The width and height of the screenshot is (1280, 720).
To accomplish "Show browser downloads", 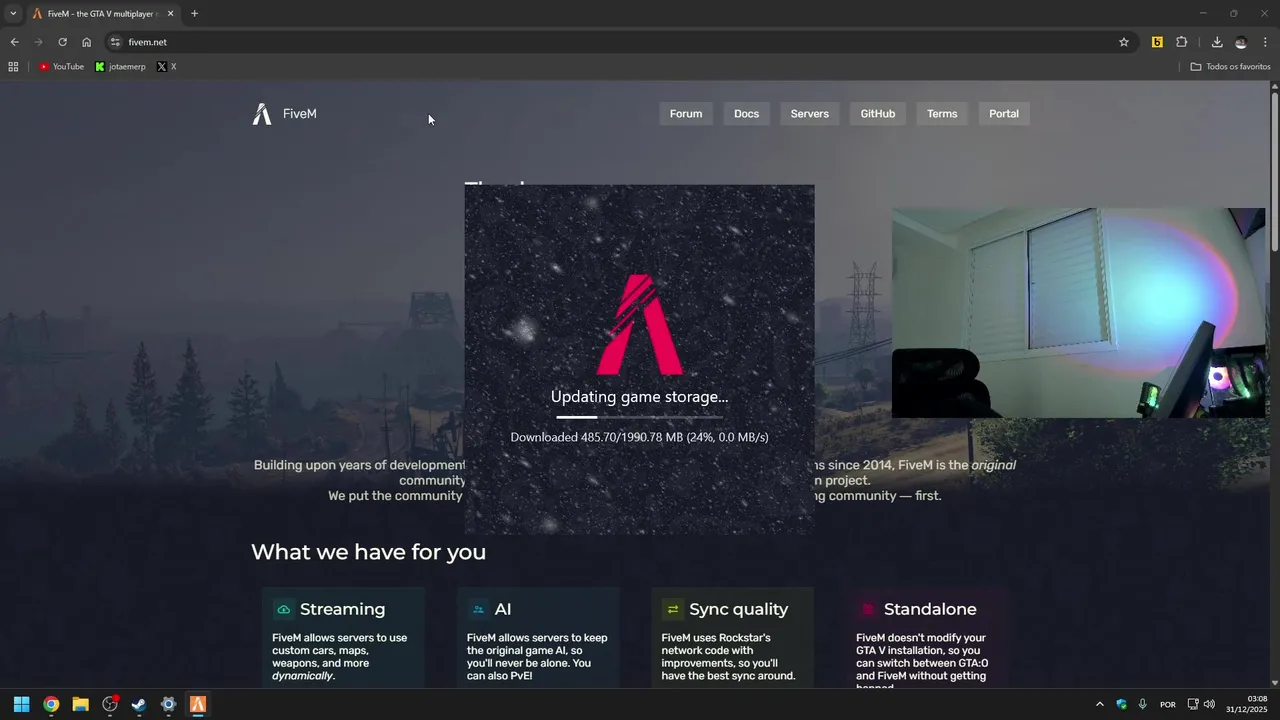I will coord(1217,42).
